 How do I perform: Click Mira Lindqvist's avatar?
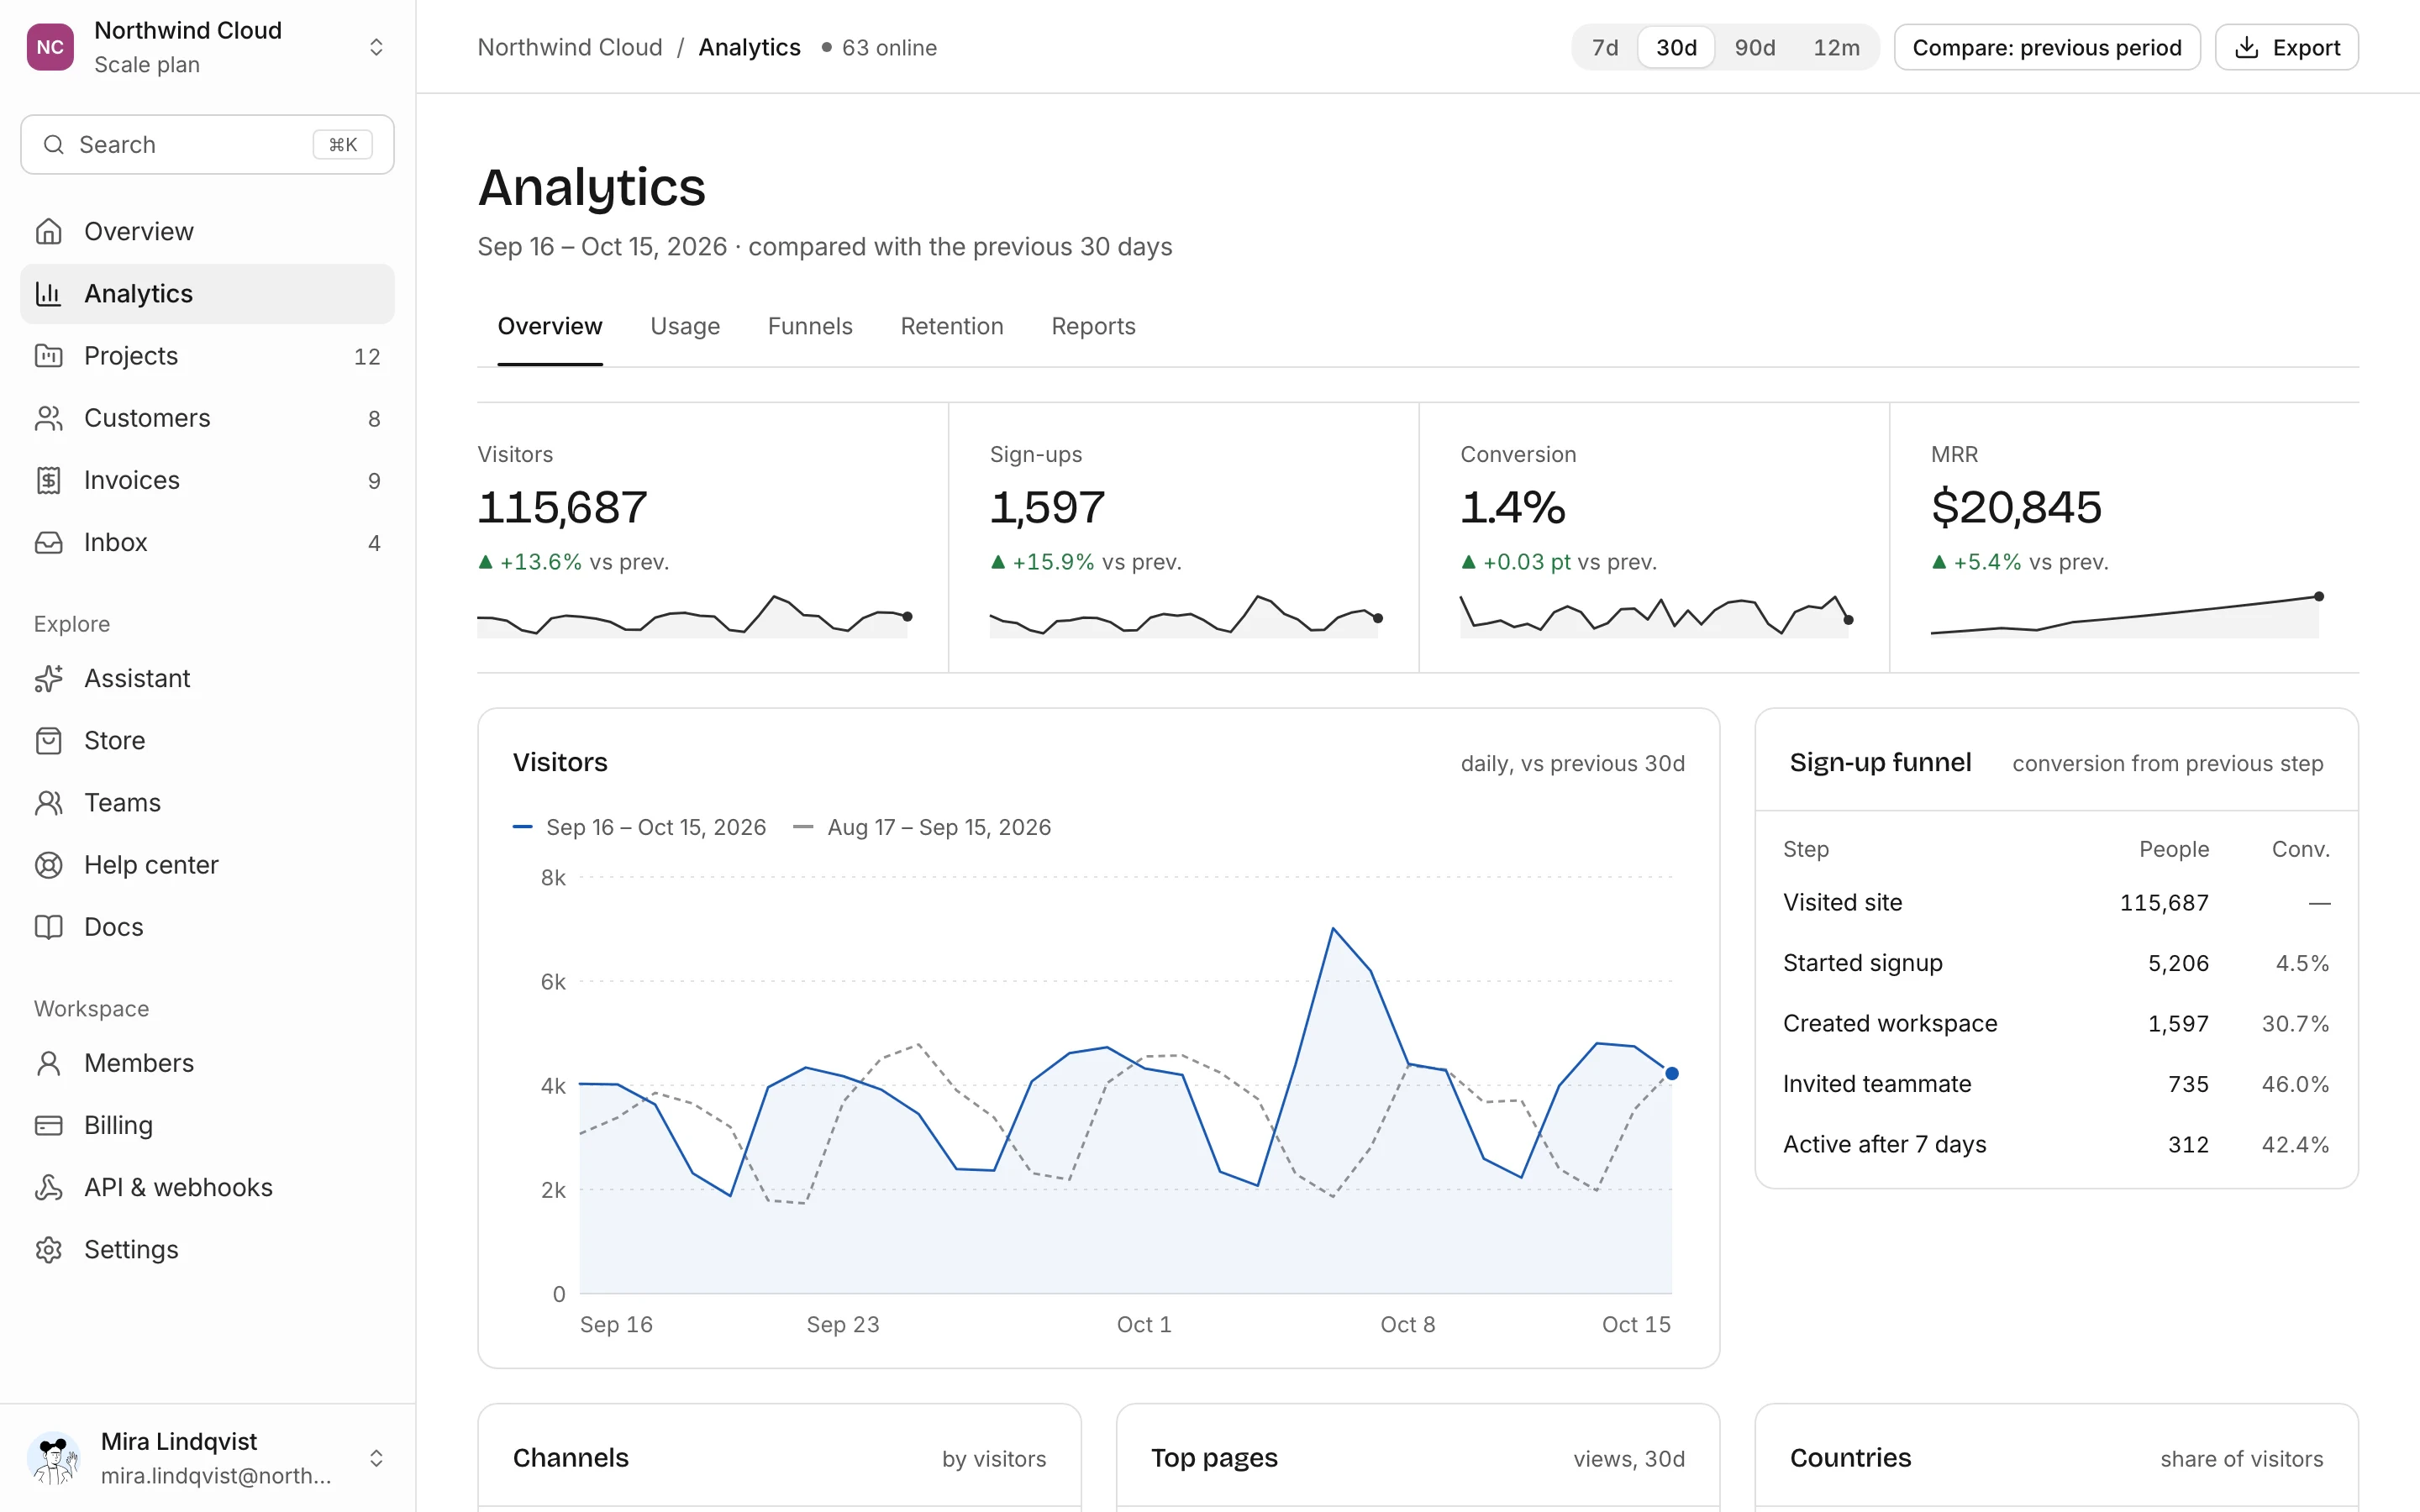[x=53, y=1458]
